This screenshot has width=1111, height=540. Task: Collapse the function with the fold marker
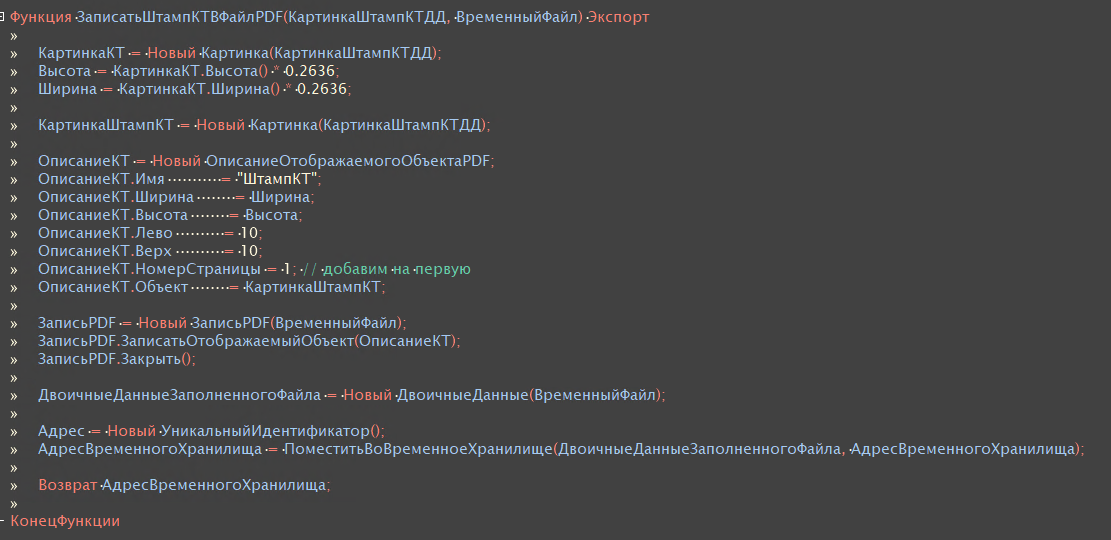[2, 16]
